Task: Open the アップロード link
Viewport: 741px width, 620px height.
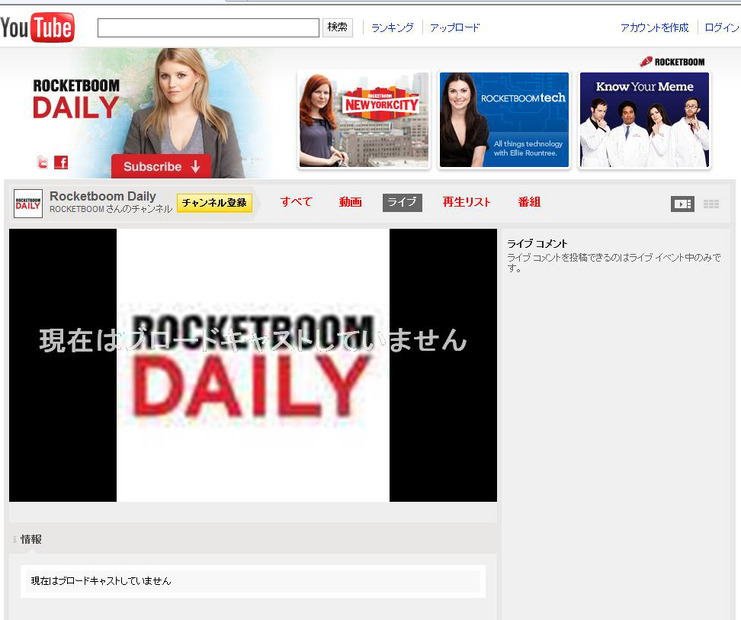Action: click(455, 27)
